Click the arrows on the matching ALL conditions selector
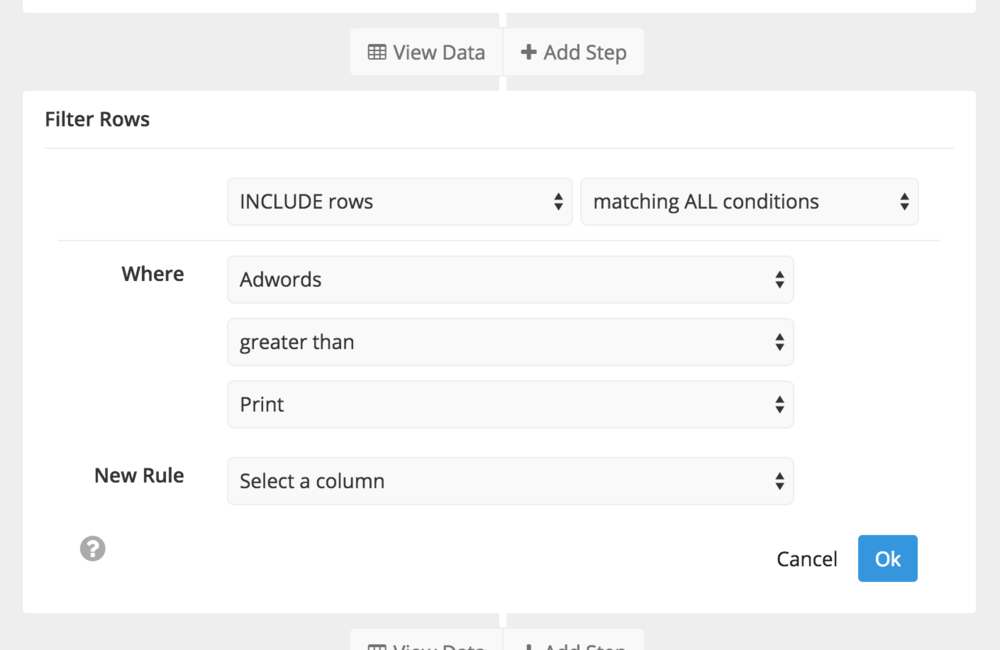 click(x=904, y=202)
